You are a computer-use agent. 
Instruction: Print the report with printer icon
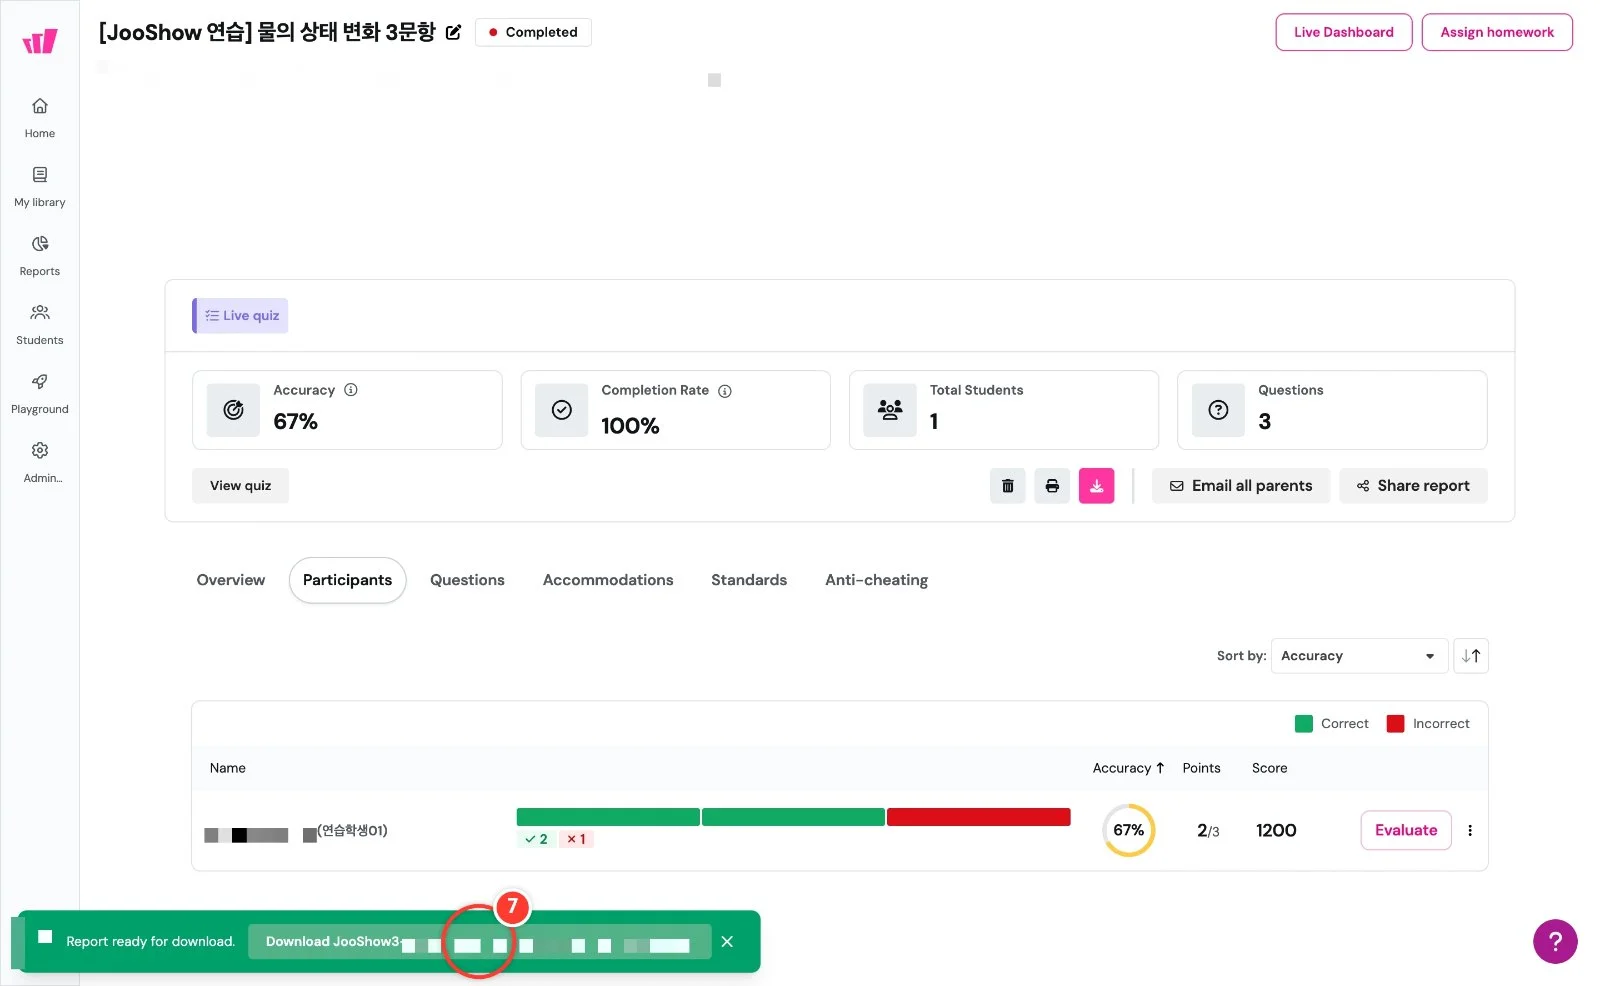(x=1052, y=486)
